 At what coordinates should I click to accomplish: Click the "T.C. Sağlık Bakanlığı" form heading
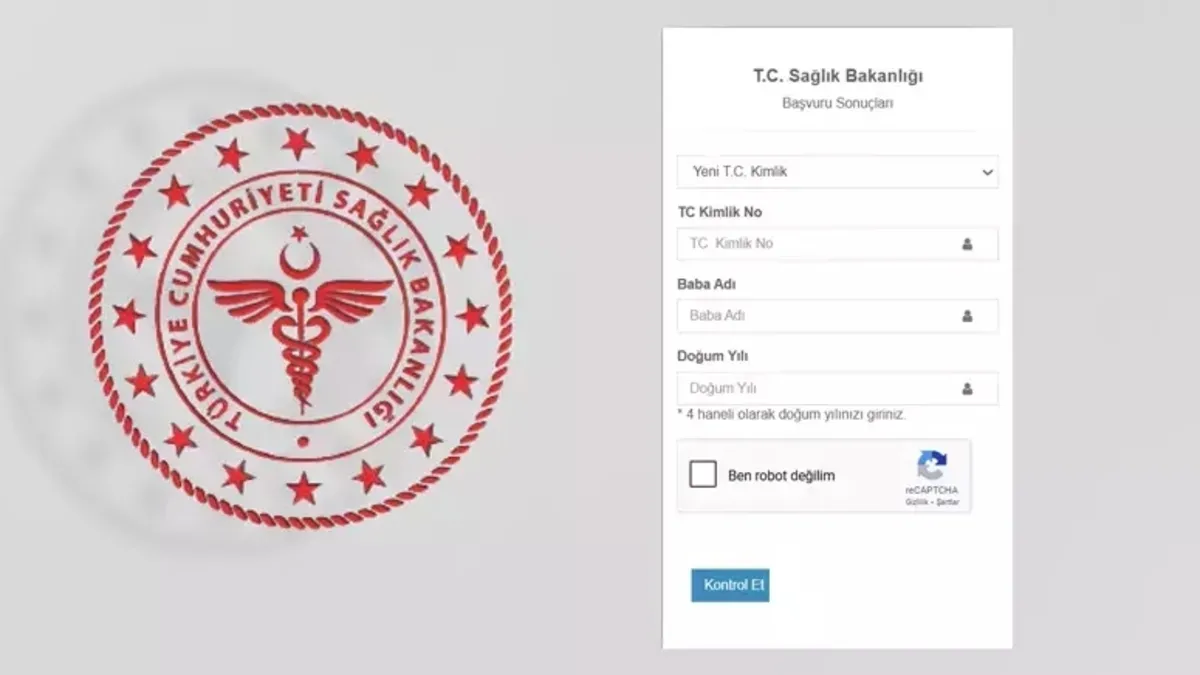point(837,76)
